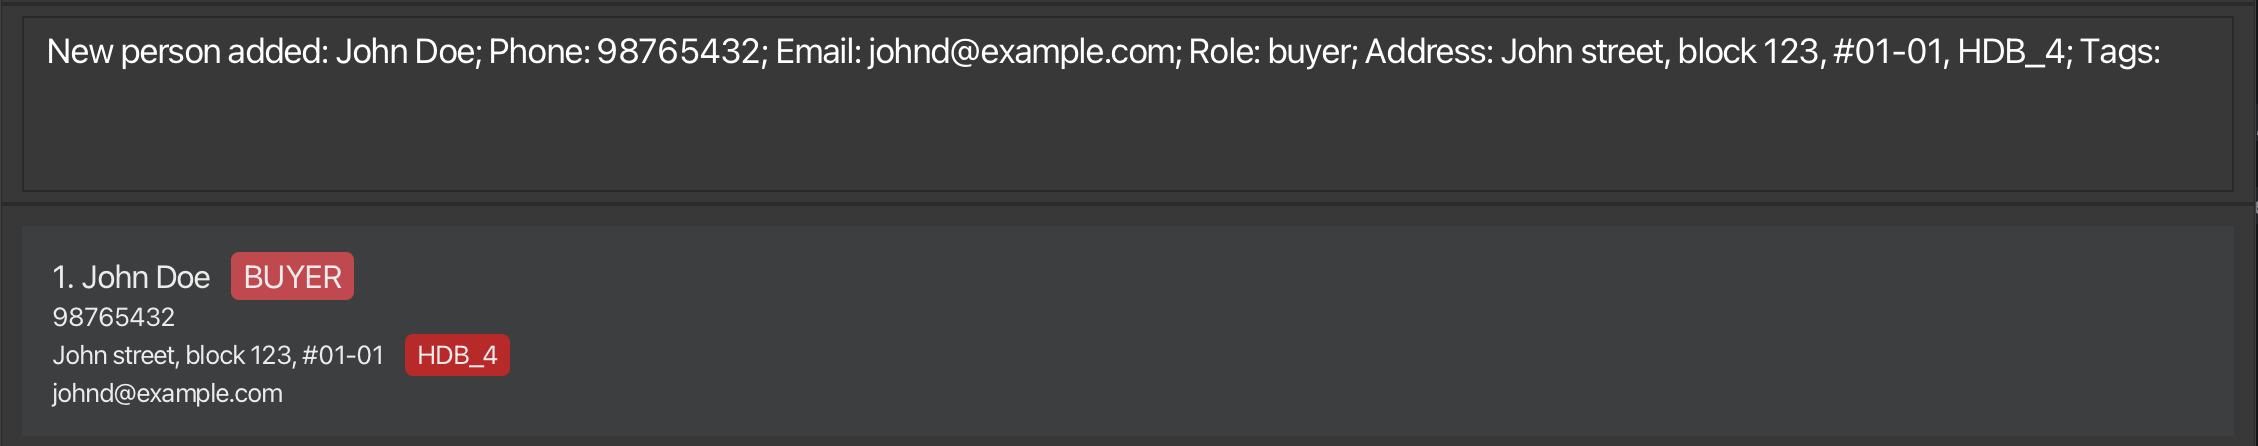Click the John Doe contact name

pyautogui.click(x=146, y=277)
